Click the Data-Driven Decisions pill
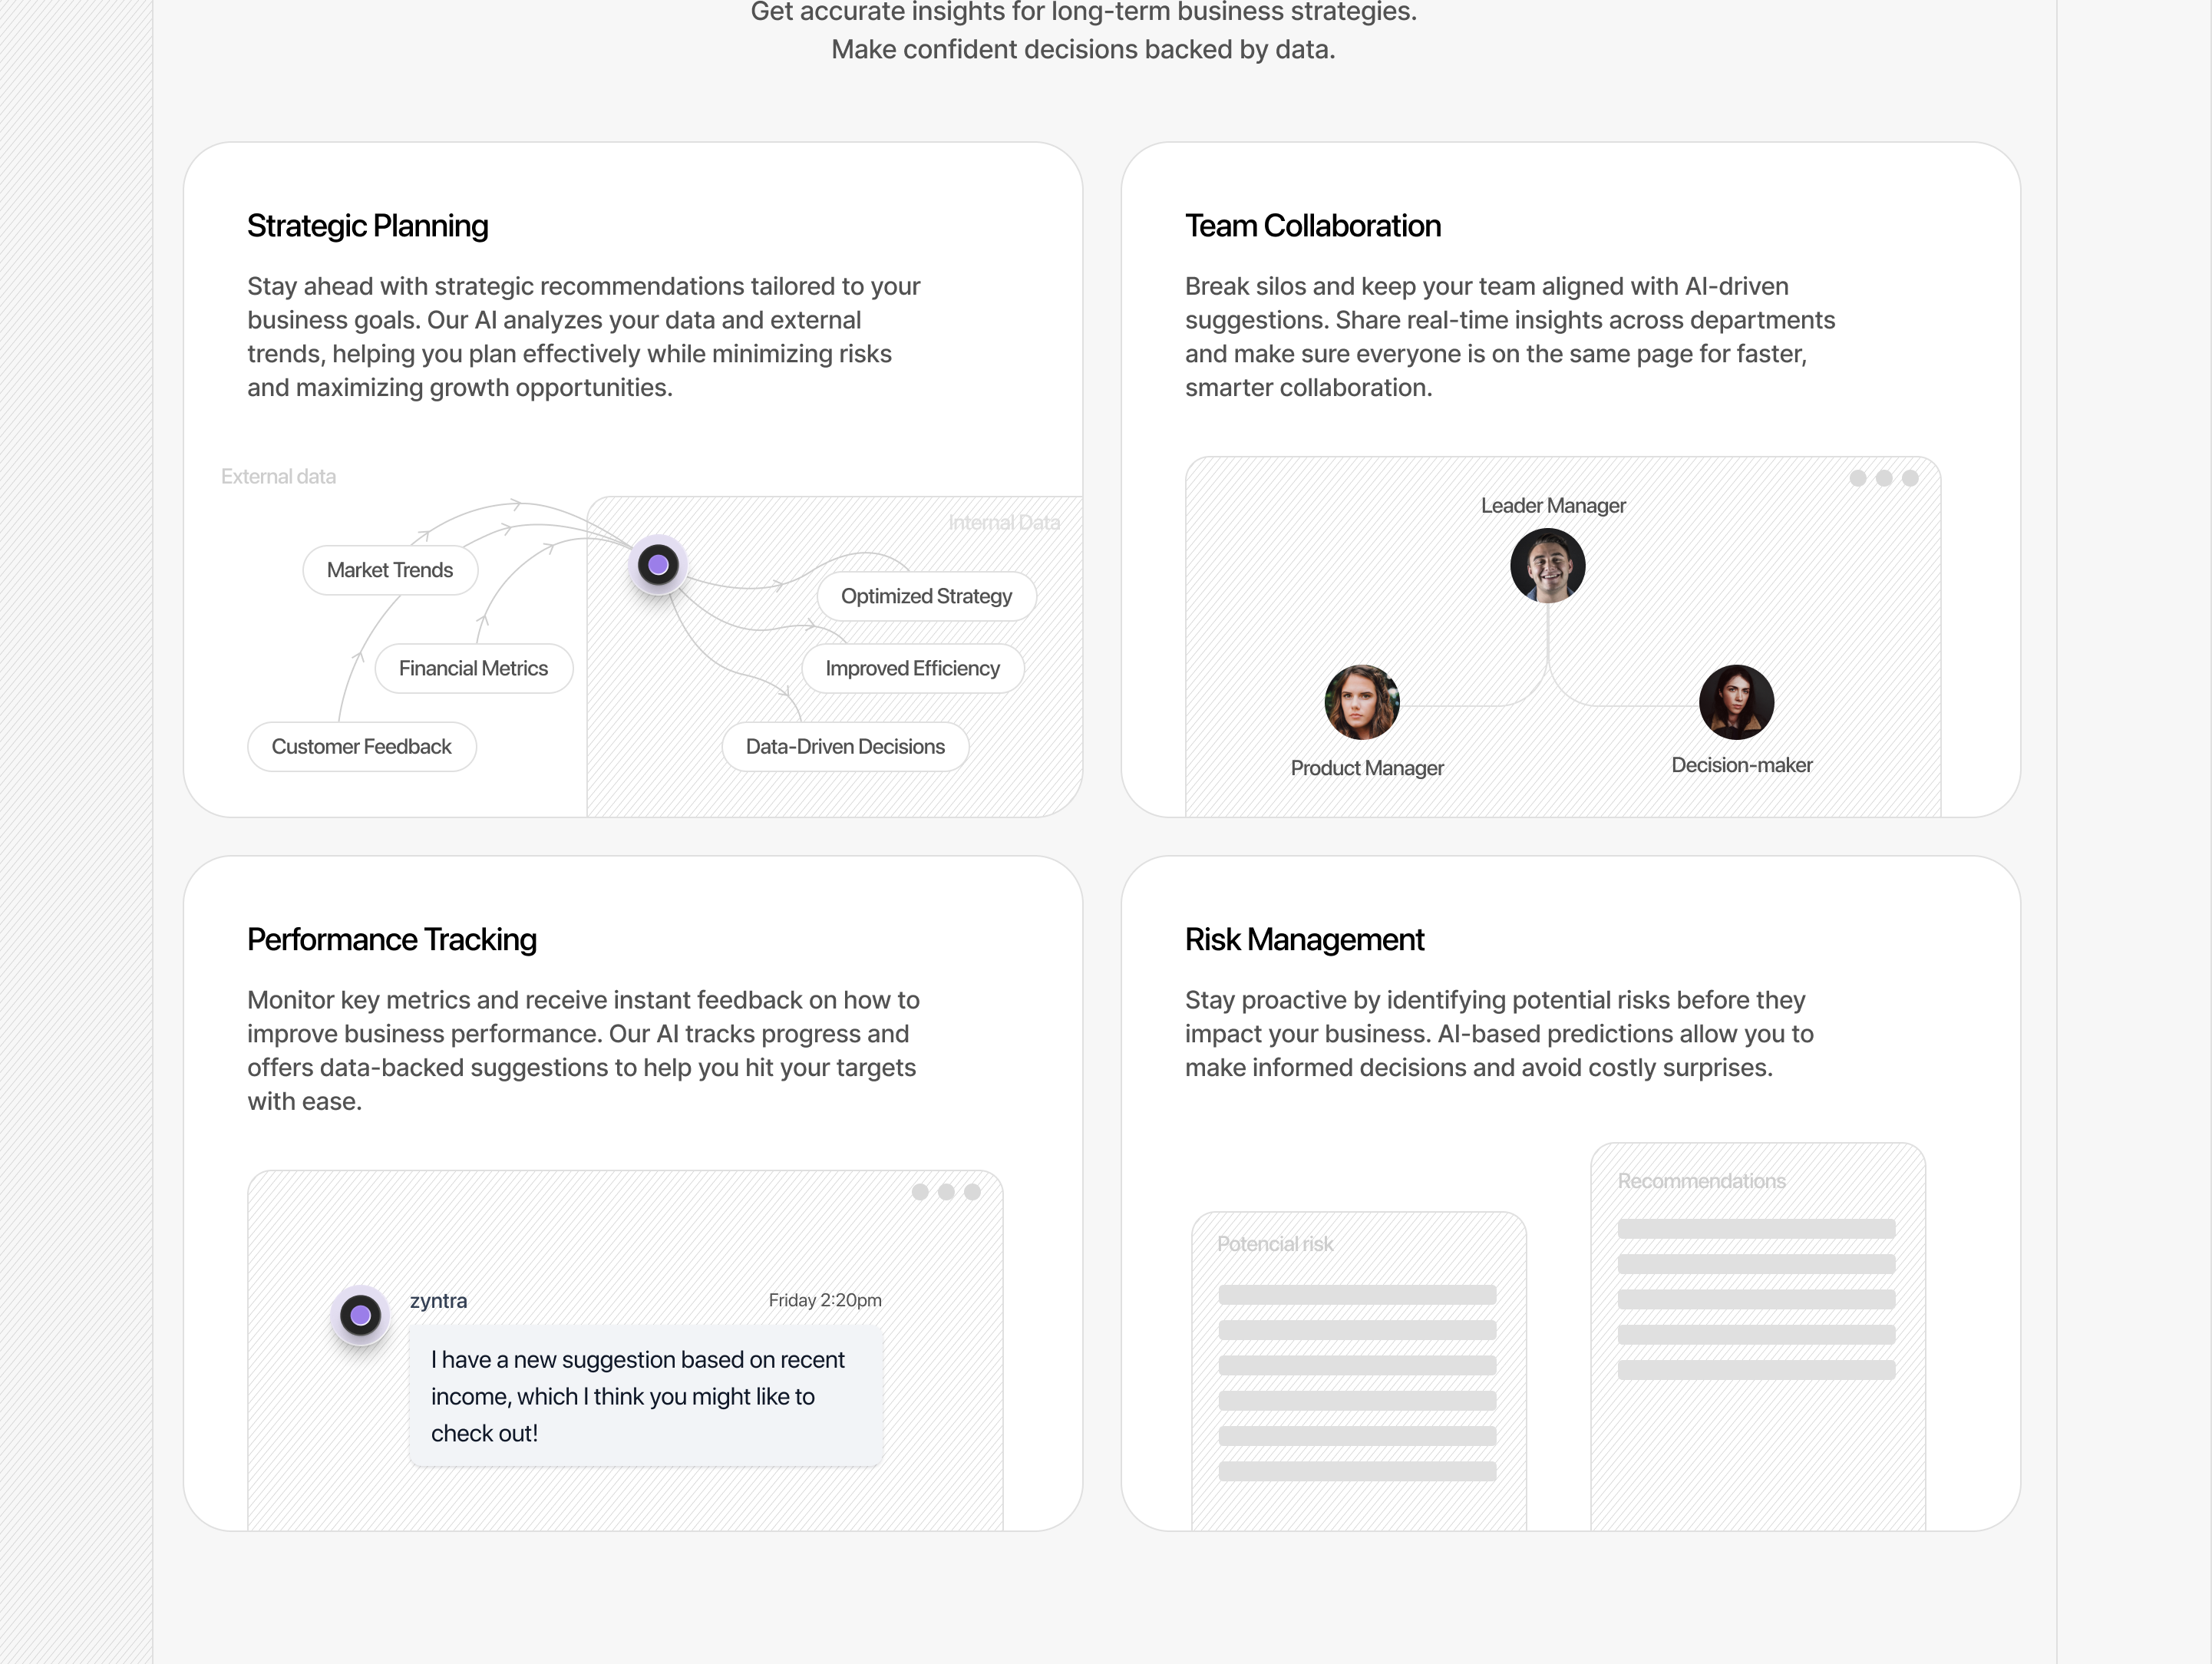This screenshot has width=2212, height=1664. pos(845,747)
